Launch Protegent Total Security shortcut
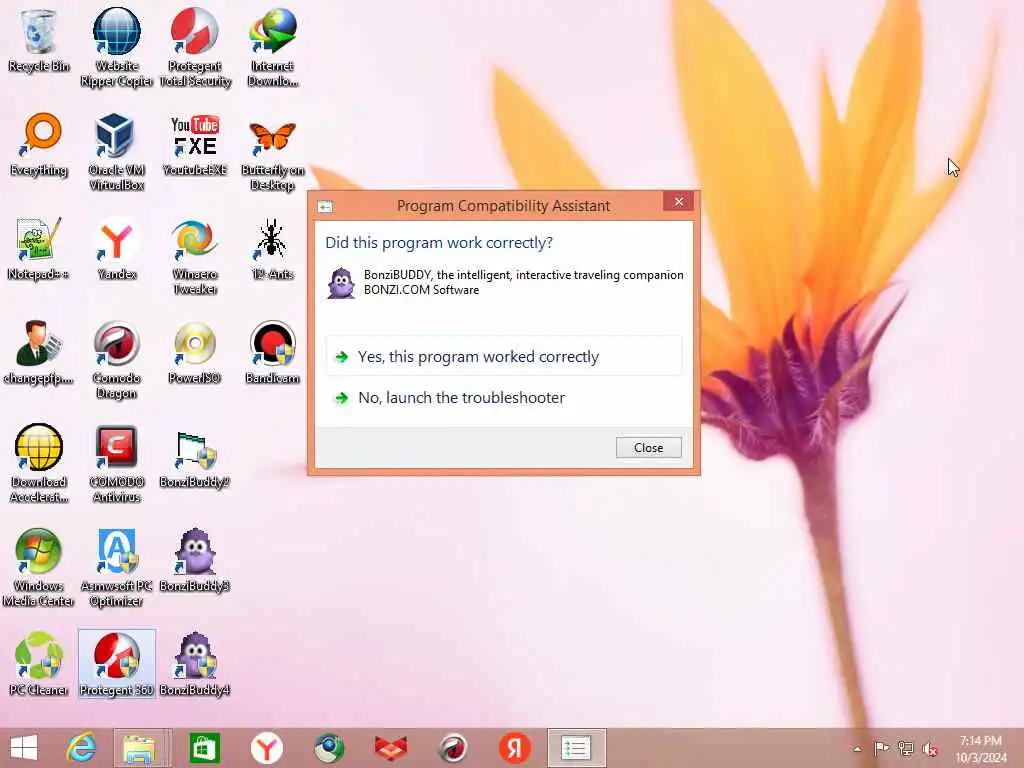This screenshot has height=768, width=1024. coord(195,47)
